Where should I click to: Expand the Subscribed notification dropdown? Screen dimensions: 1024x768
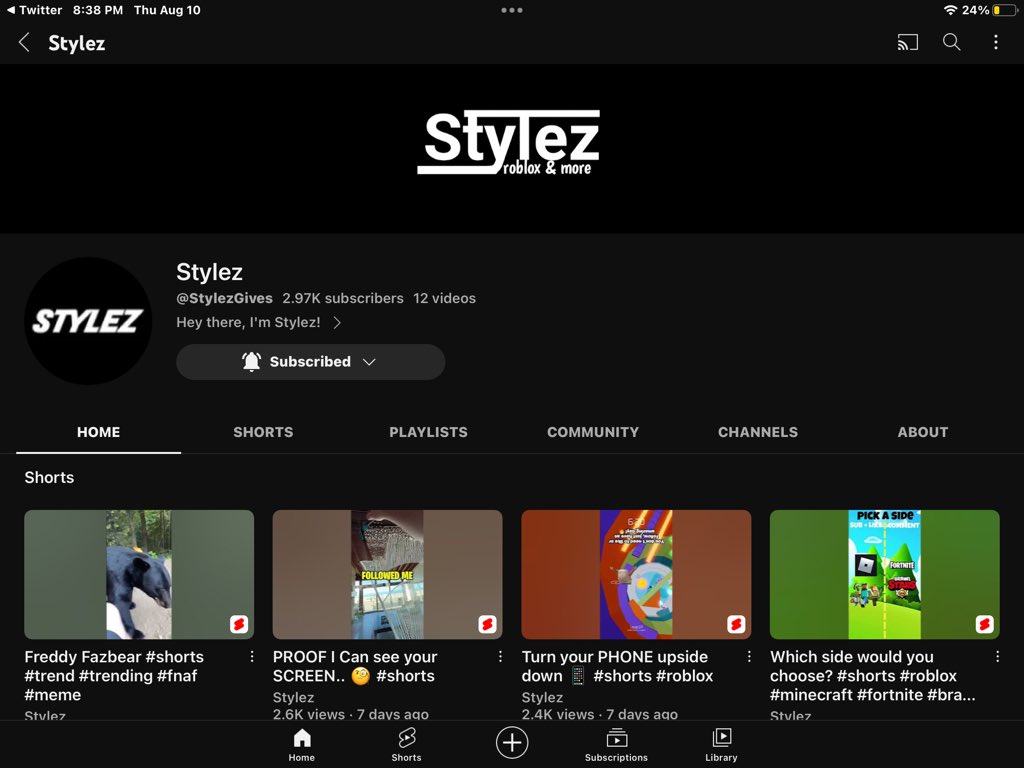[310, 362]
